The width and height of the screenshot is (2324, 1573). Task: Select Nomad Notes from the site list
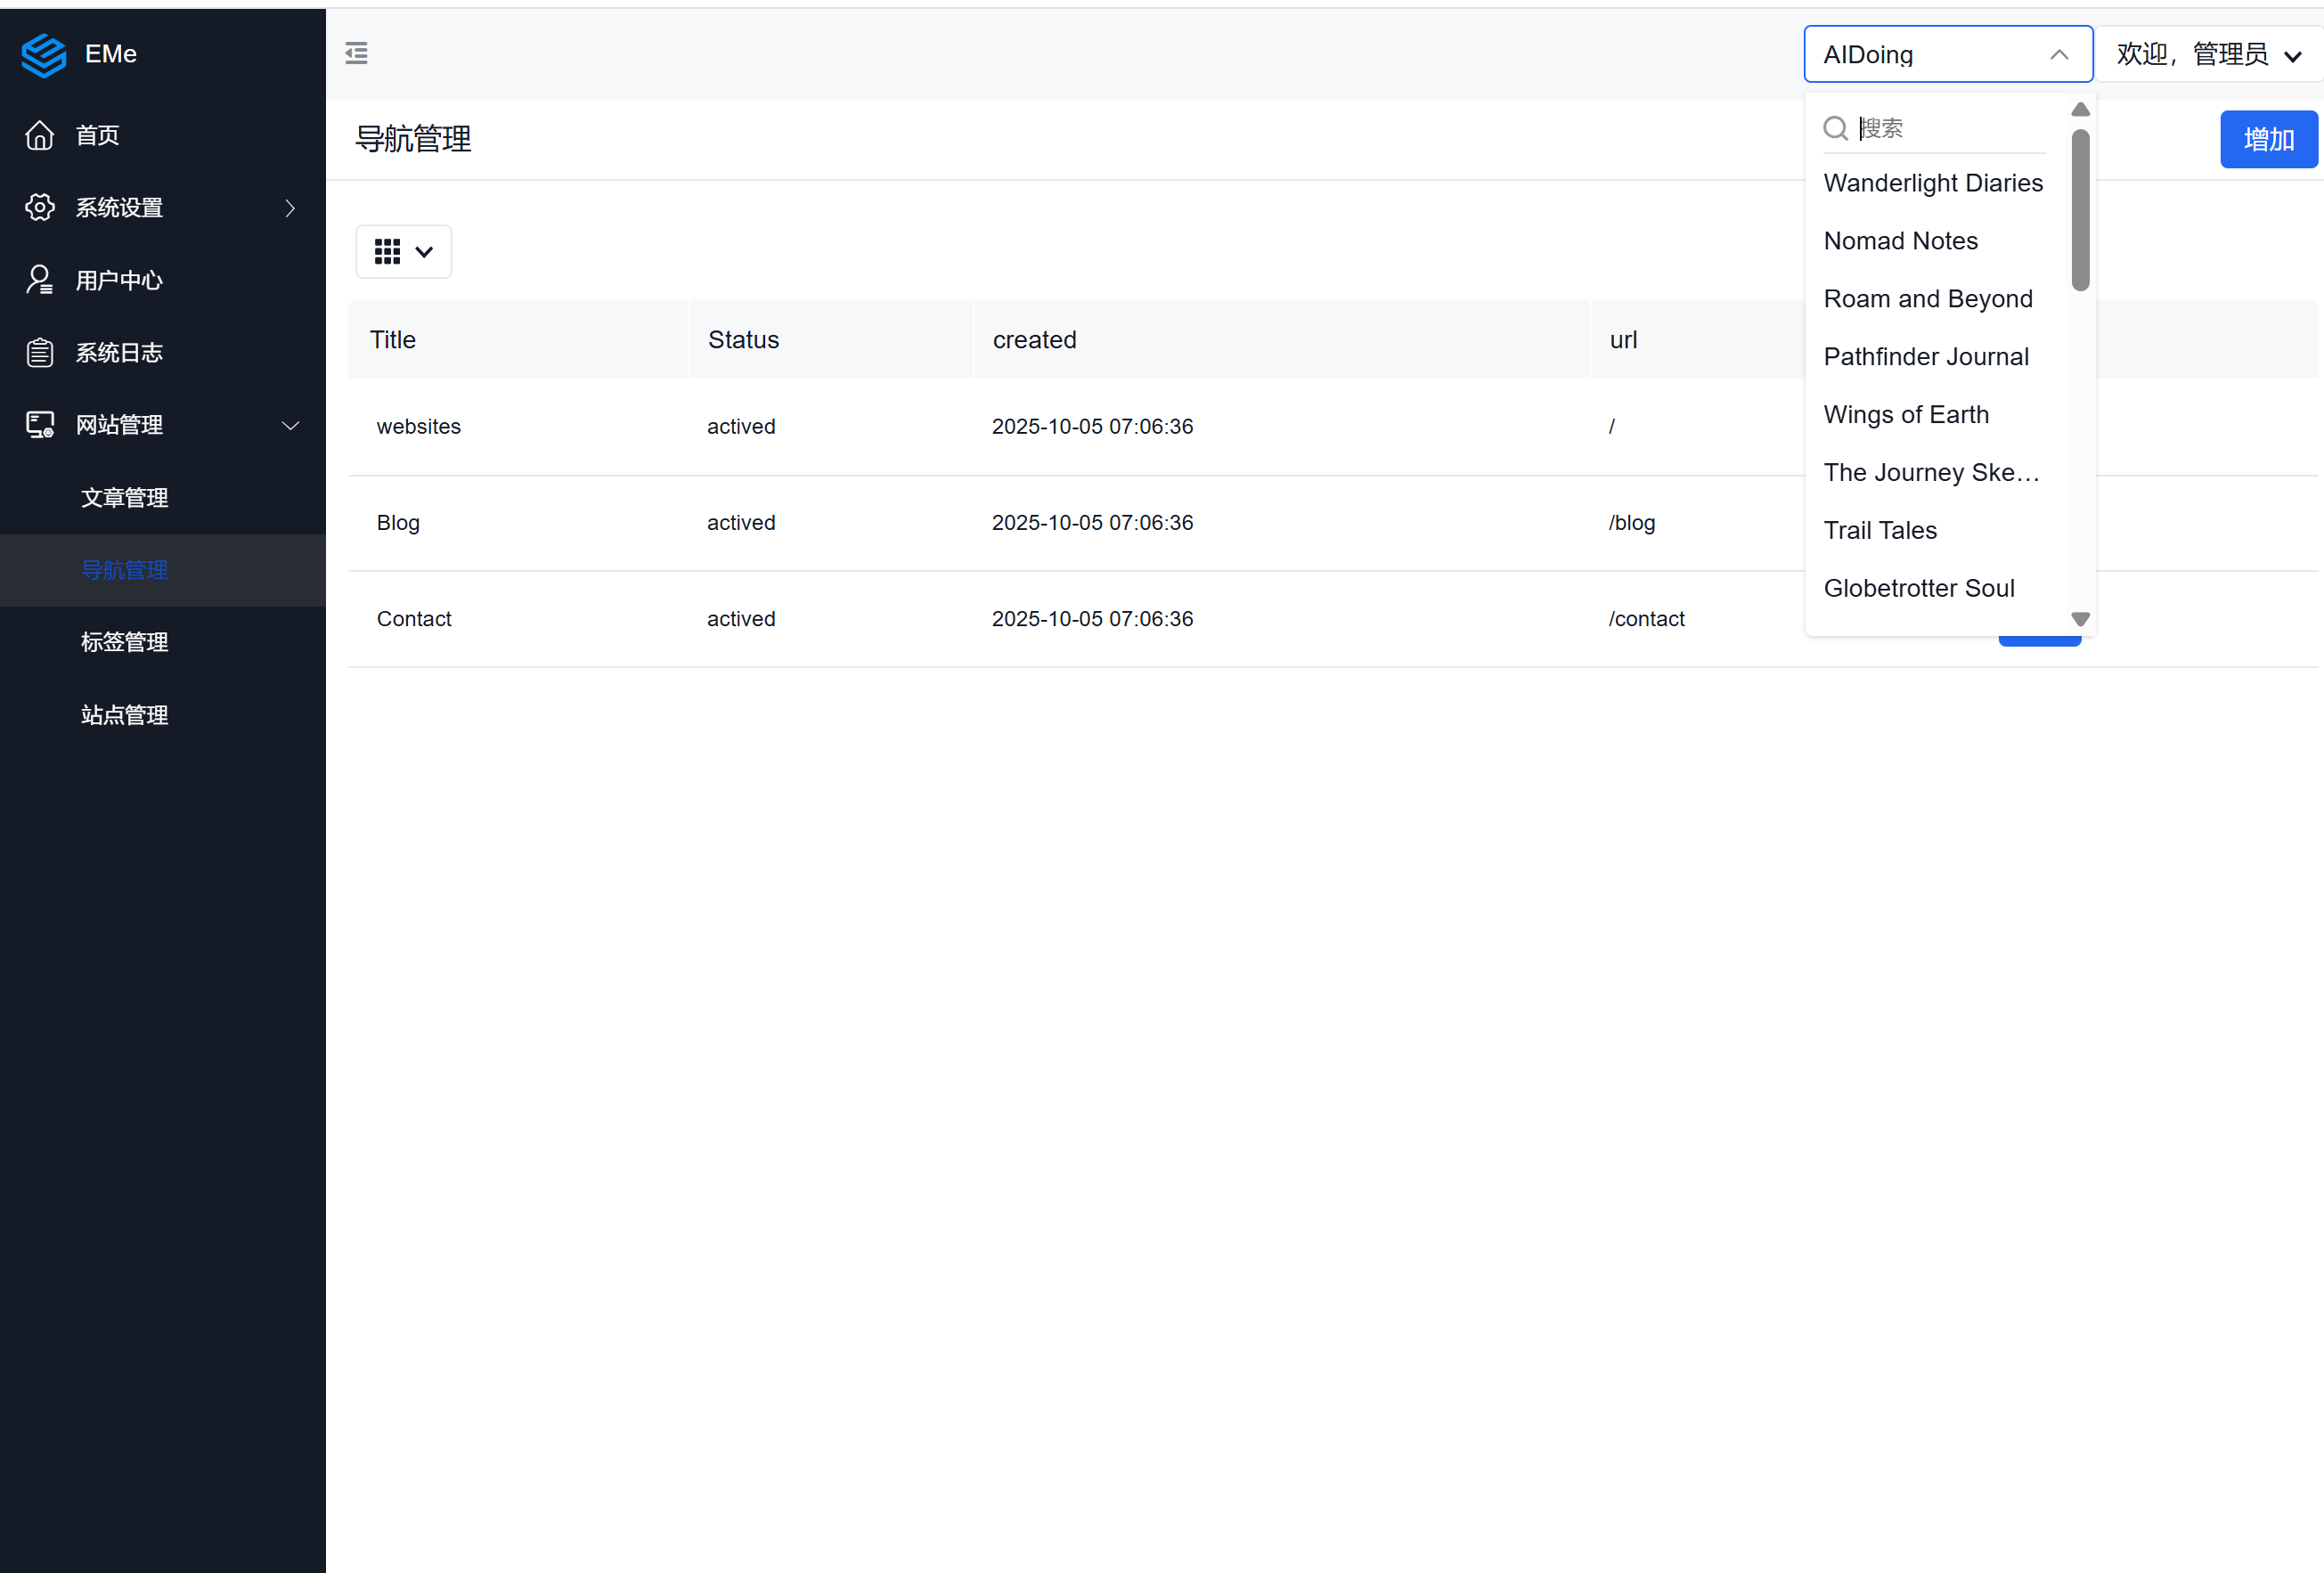pos(1900,241)
